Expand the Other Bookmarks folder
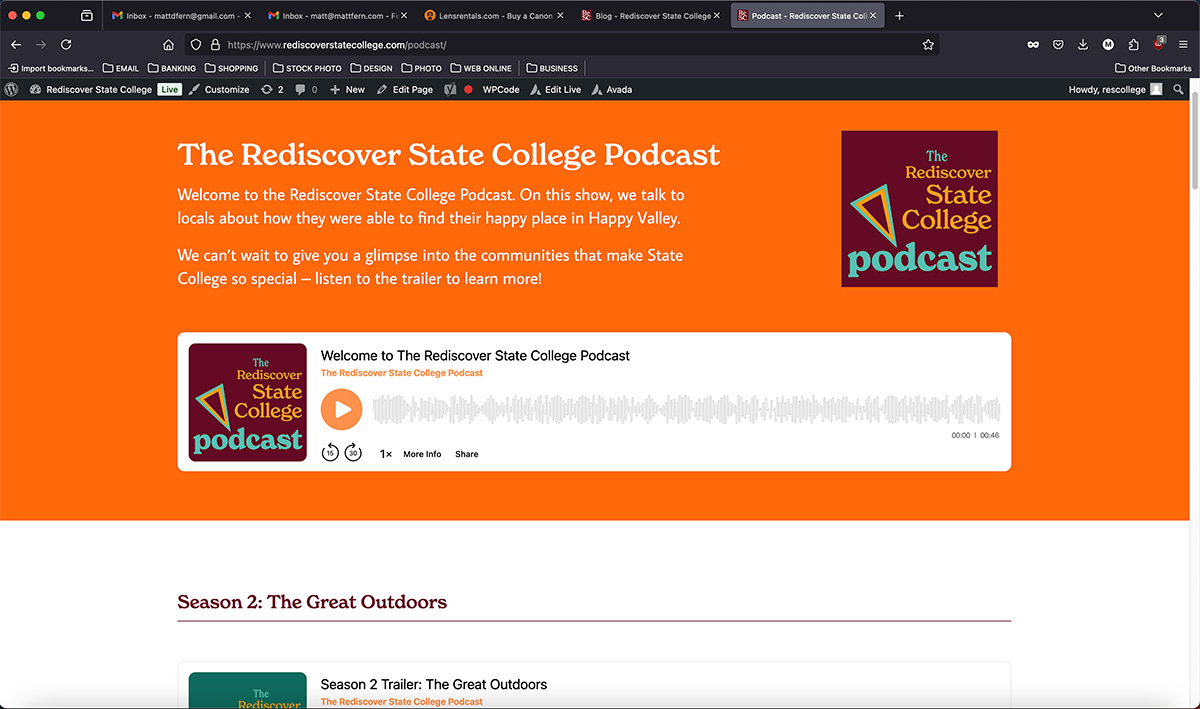 pos(1153,68)
